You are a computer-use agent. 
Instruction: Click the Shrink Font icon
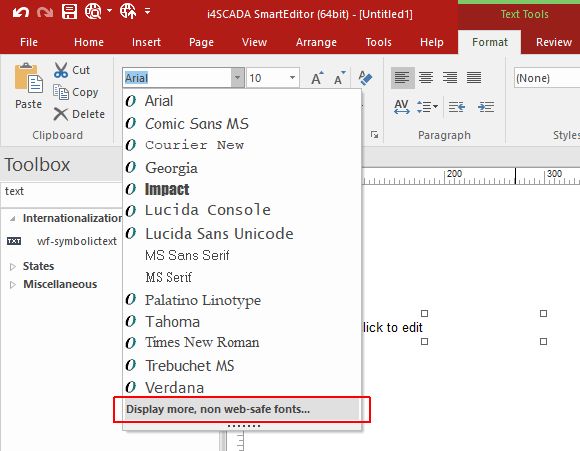[x=340, y=78]
